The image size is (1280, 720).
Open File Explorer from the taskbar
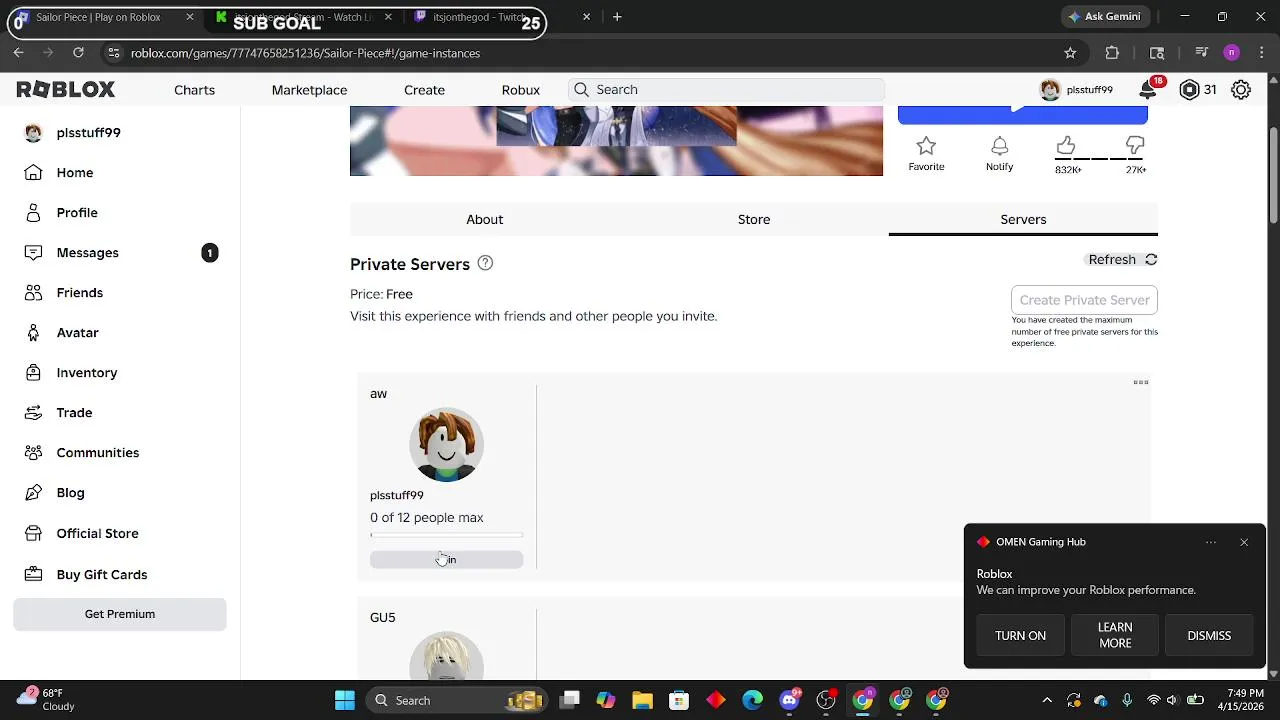642,700
